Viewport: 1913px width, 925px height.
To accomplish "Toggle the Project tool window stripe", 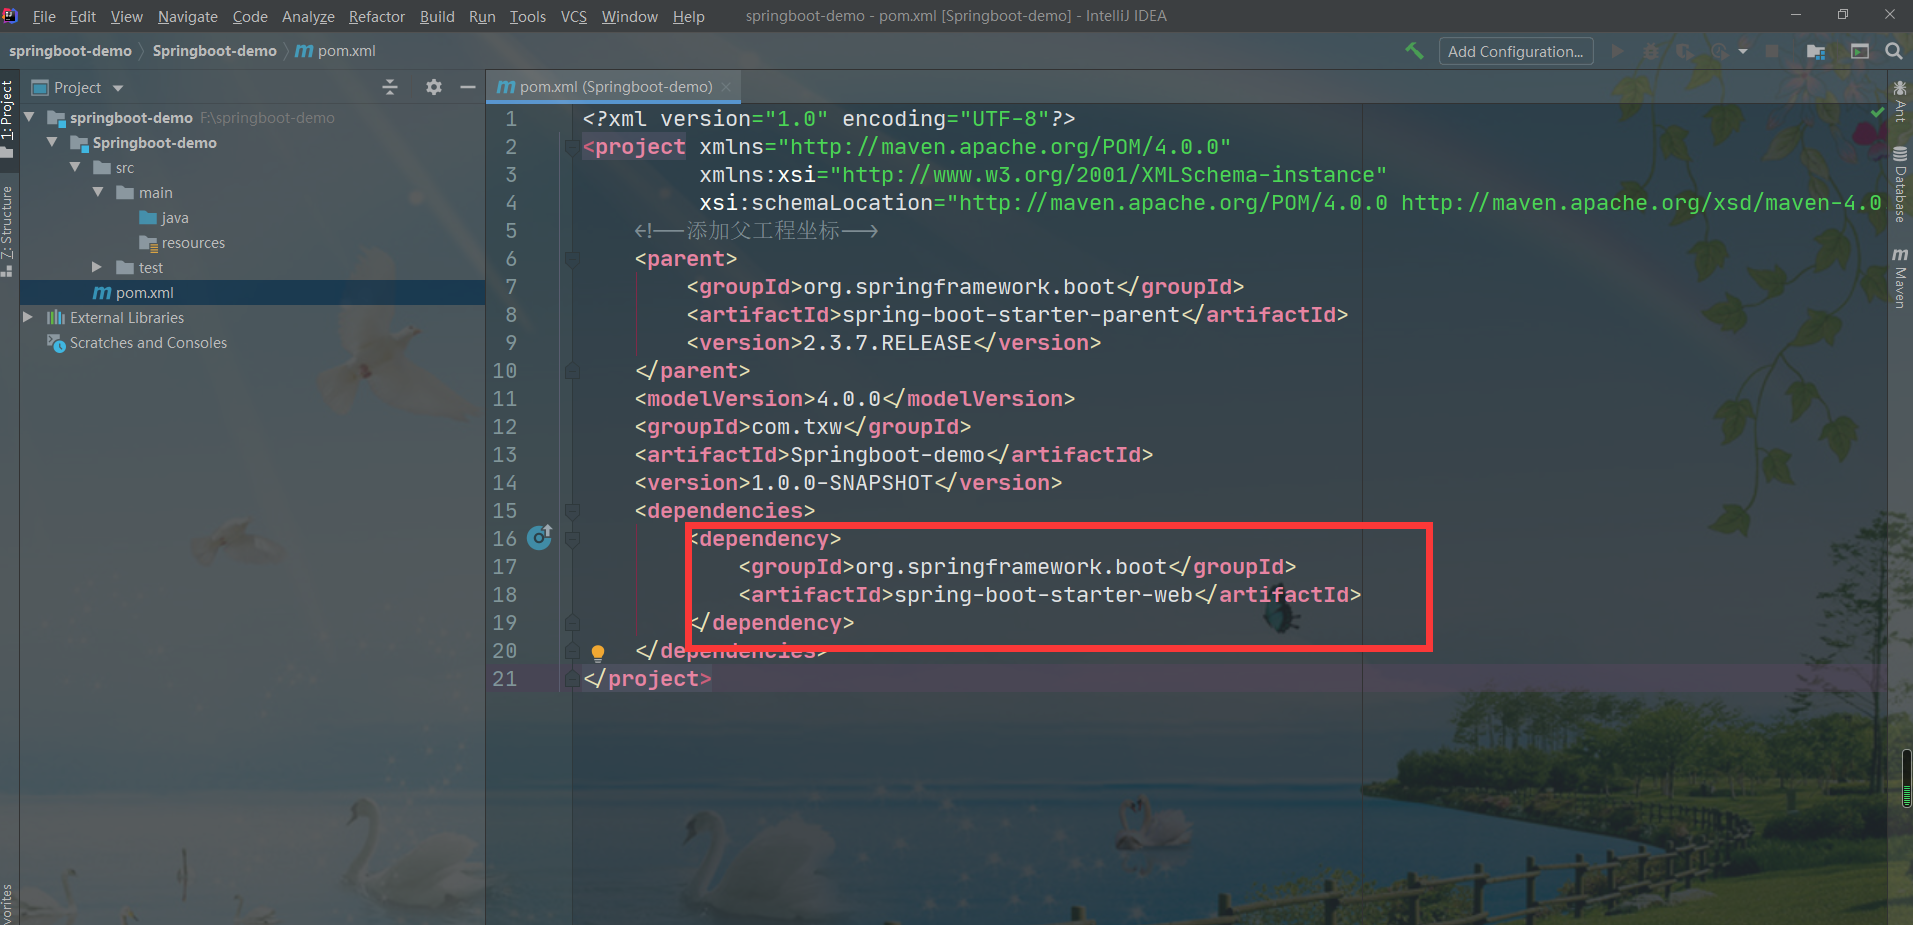I will (8, 118).
